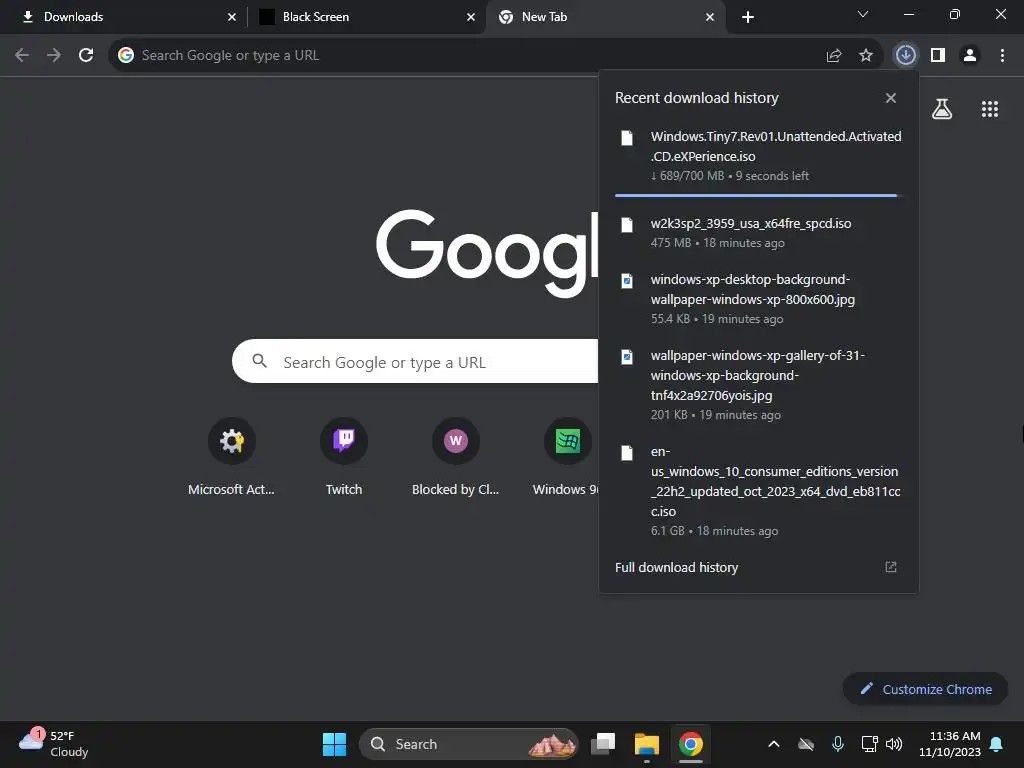Close the Downloads tab
Screen dimensions: 1024x768
coord(232,17)
